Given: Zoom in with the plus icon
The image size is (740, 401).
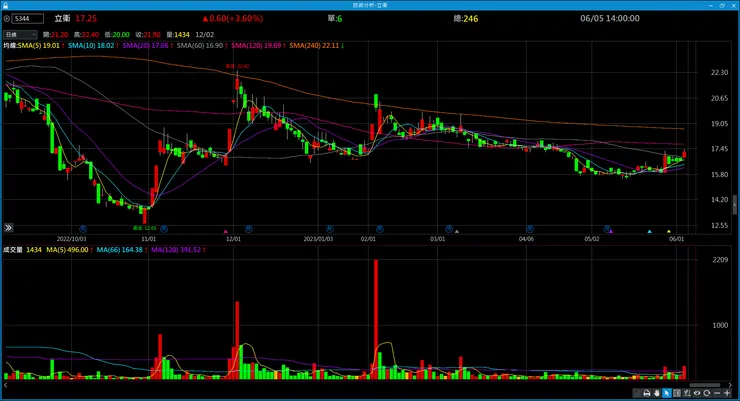Looking at the screenshot, I should click(x=727, y=393).
